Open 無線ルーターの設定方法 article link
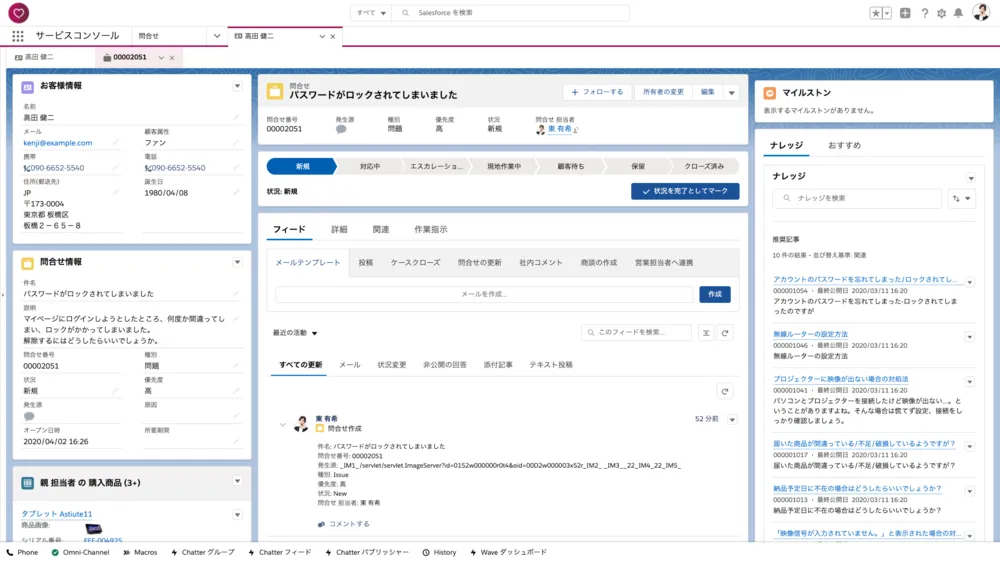The width and height of the screenshot is (1000, 563). tap(810, 334)
